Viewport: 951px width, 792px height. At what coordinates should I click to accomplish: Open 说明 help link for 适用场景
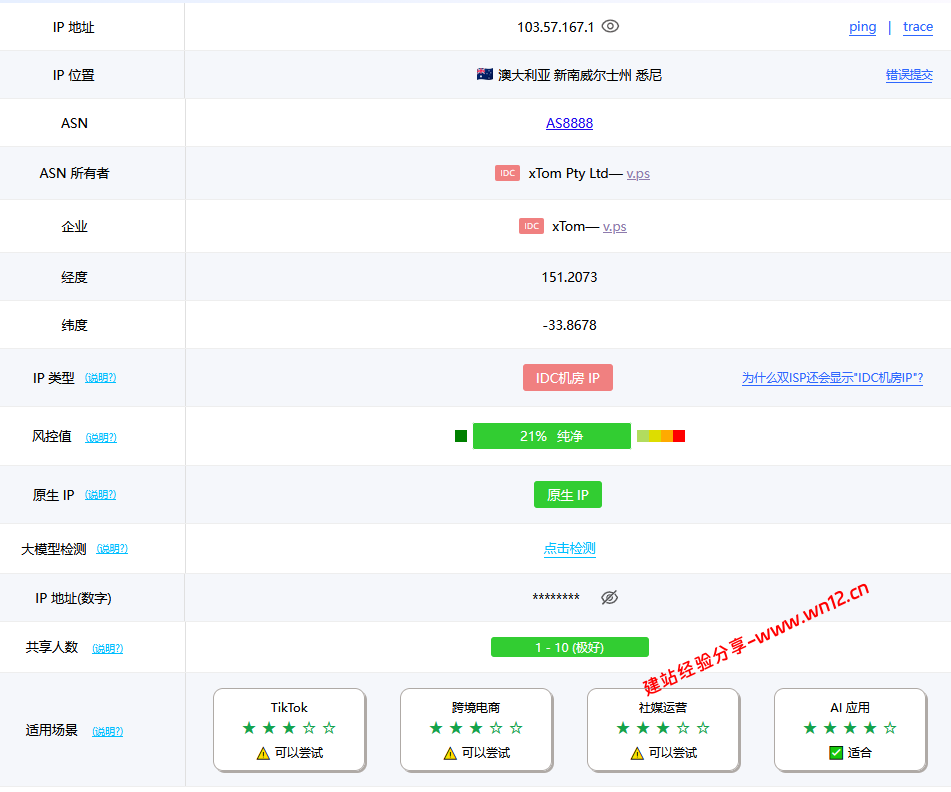108,731
